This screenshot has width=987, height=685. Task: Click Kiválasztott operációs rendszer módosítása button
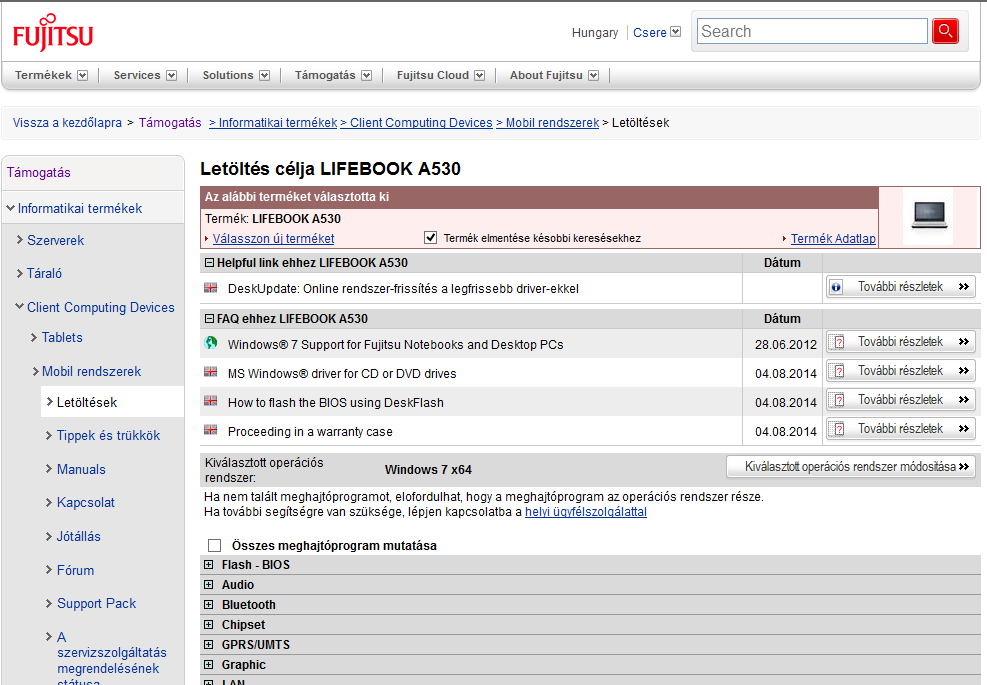click(x=851, y=467)
